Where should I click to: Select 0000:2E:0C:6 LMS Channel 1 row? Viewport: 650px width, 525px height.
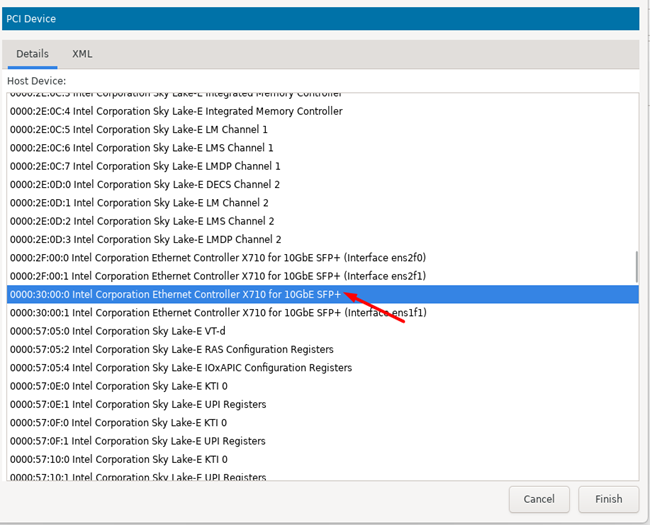tap(323, 148)
